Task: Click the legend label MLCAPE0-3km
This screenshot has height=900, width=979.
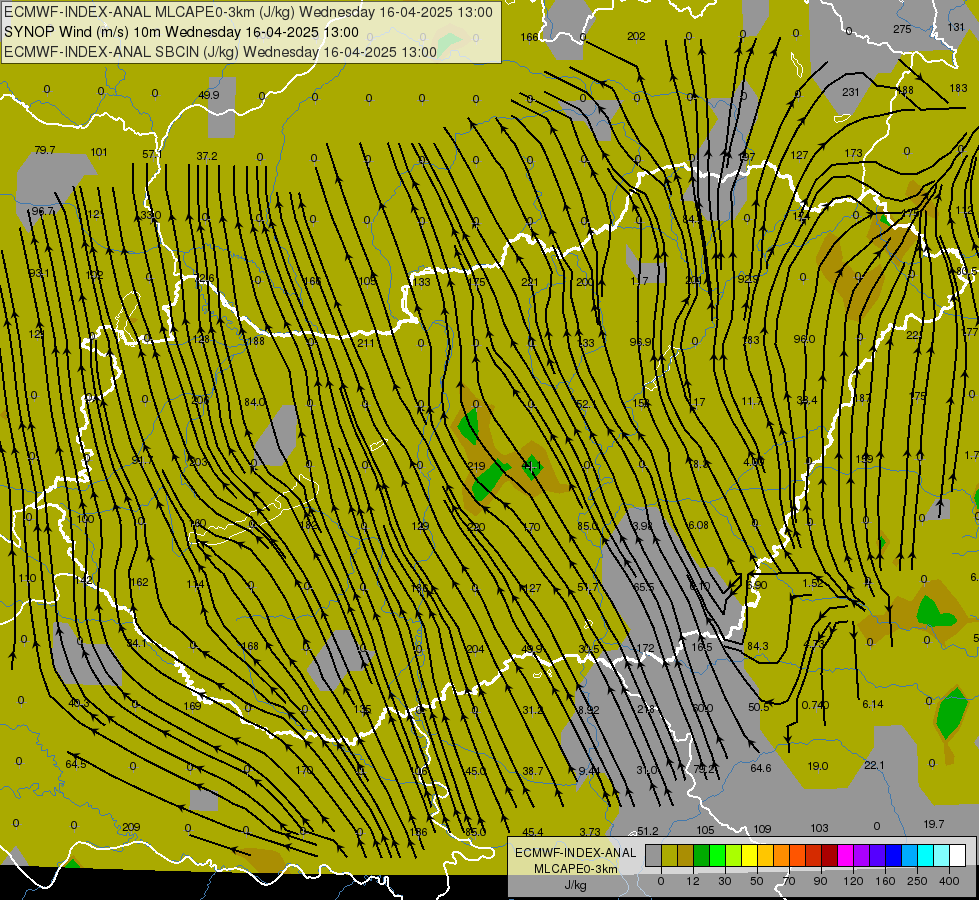Action: click(x=576, y=869)
